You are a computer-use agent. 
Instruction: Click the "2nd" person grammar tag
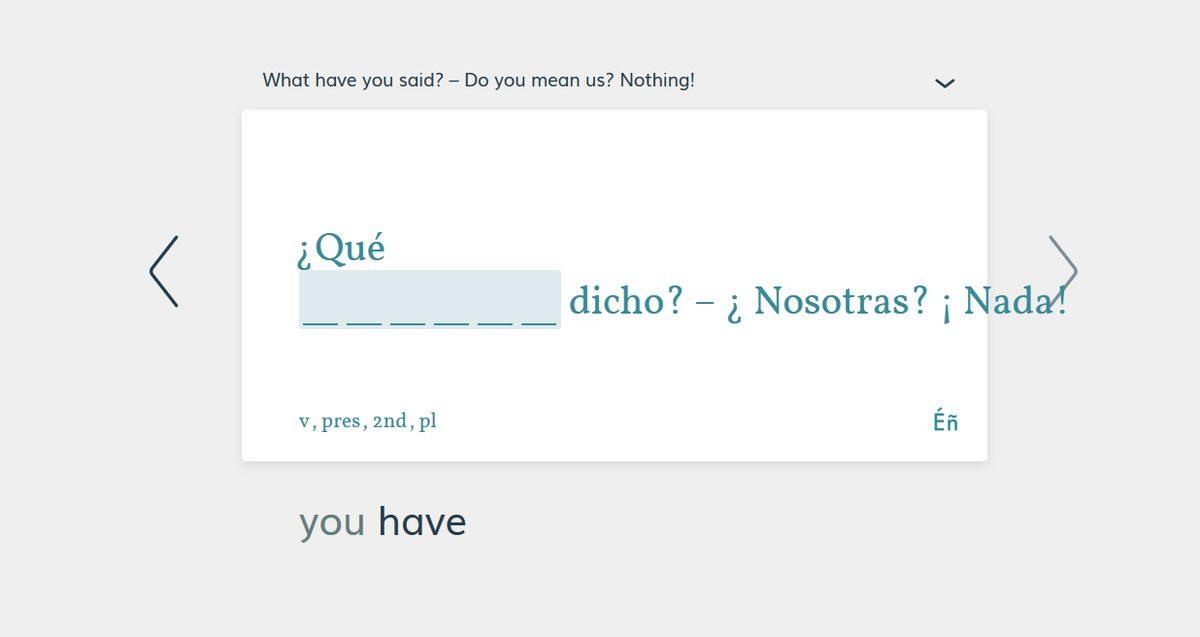click(389, 421)
